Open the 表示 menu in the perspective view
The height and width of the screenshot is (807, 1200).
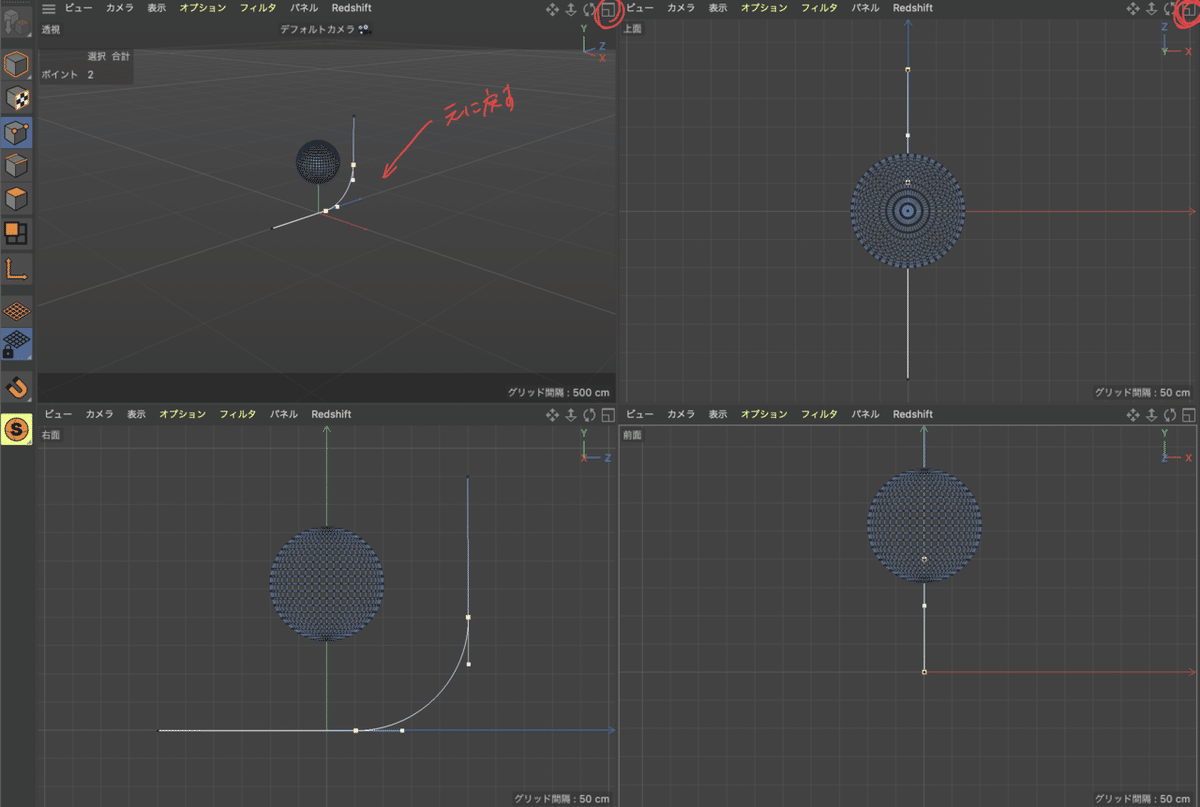click(x=157, y=8)
